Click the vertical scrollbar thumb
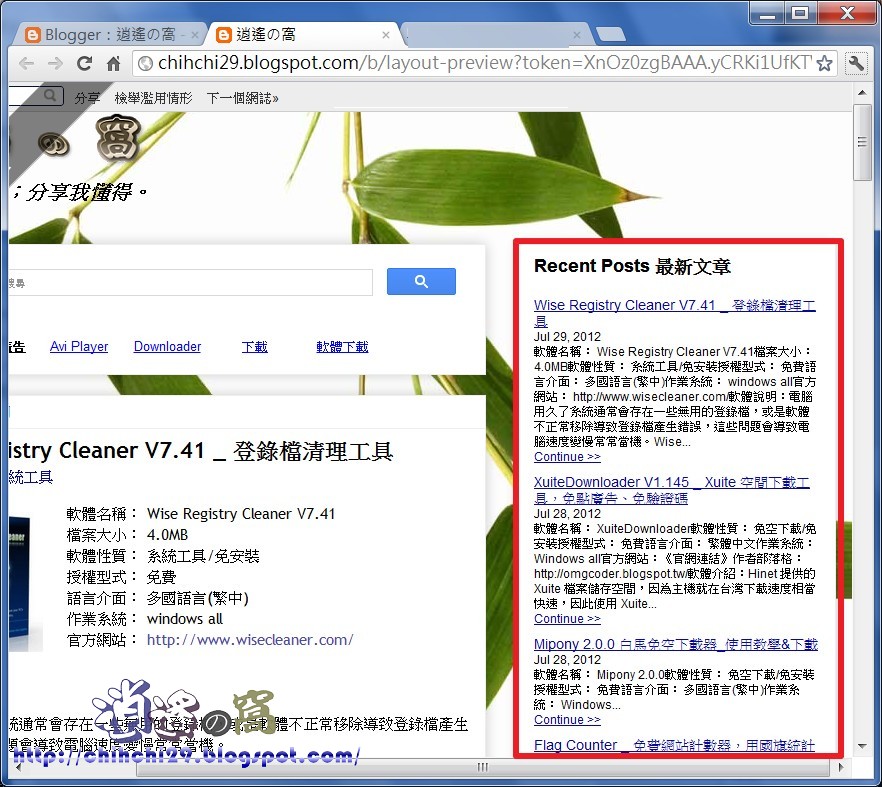 (x=862, y=142)
